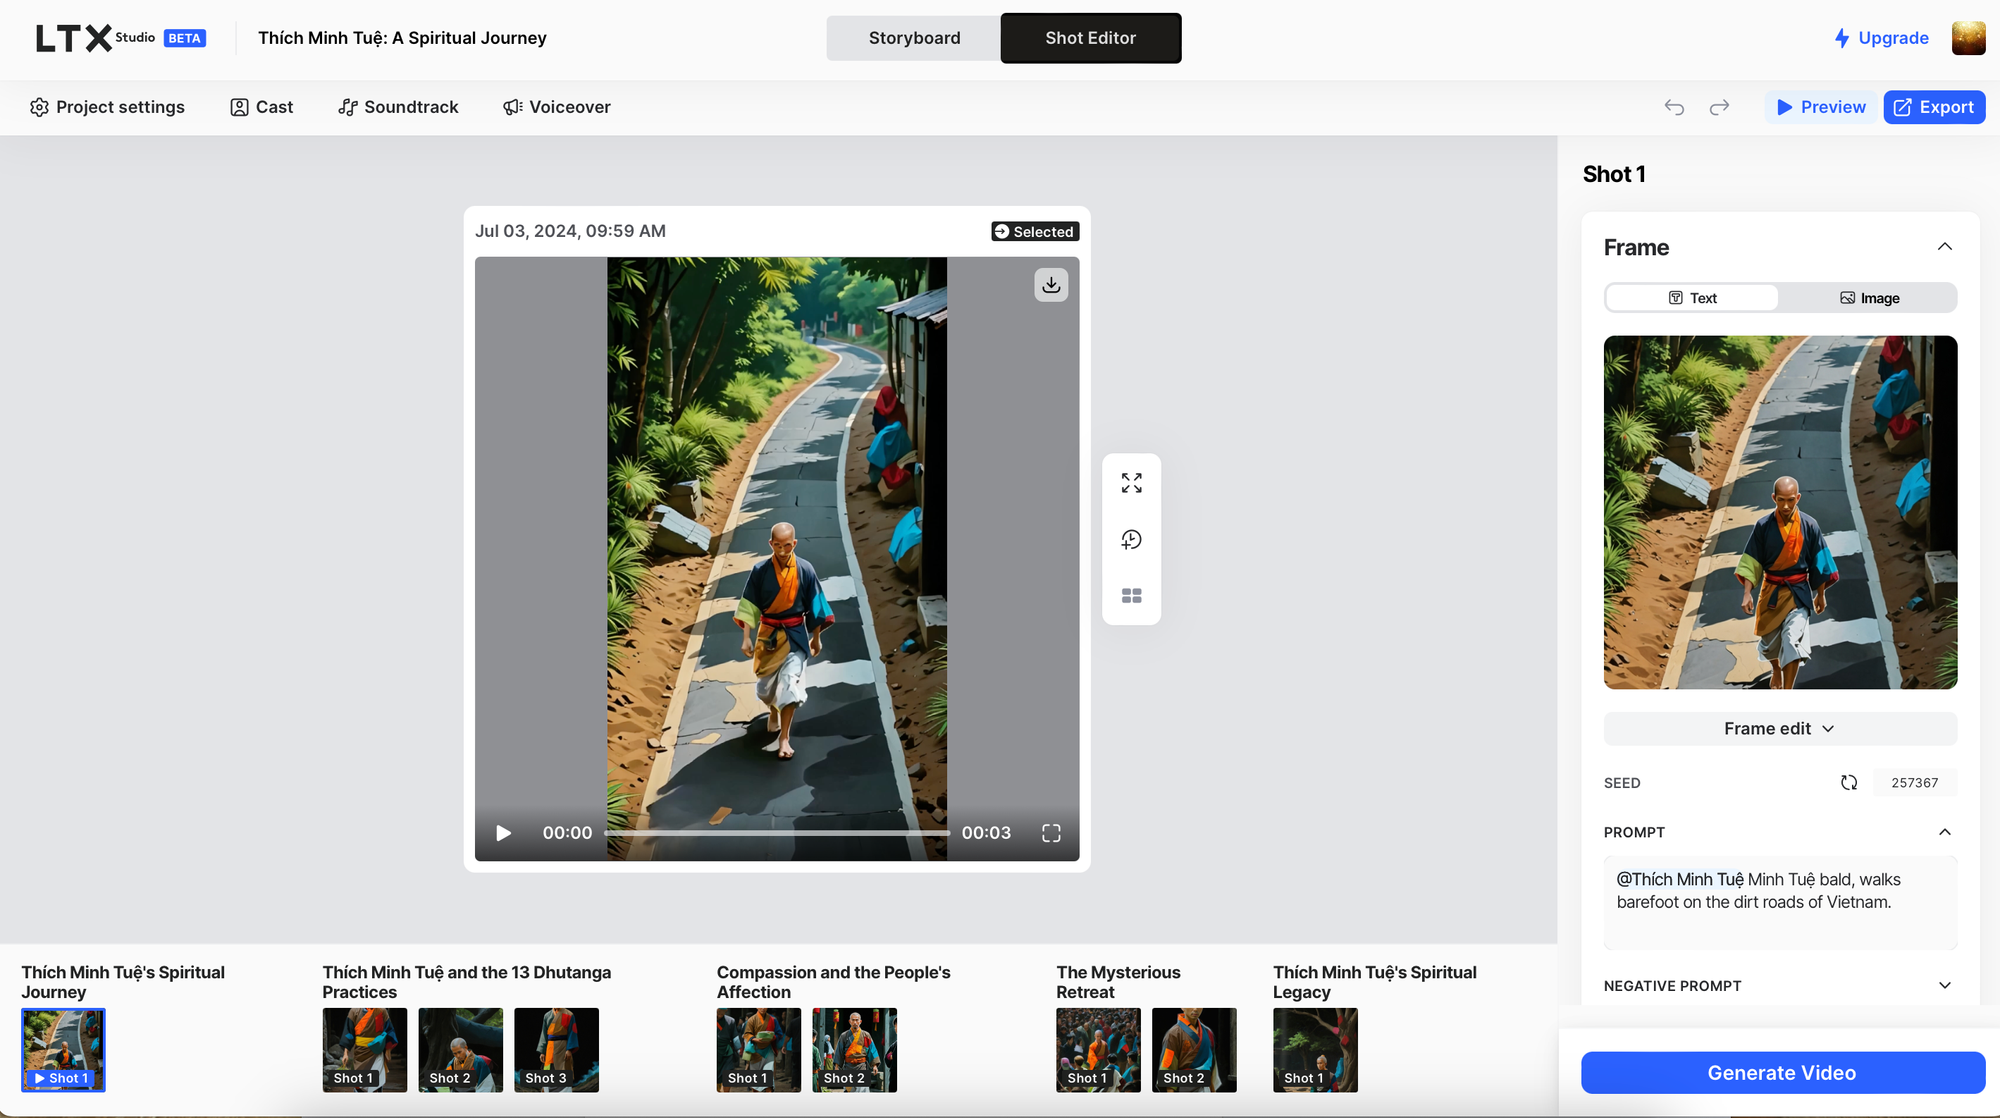The width and height of the screenshot is (2000, 1118).
Task: Click the undo arrow icon
Action: (1674, 107)
